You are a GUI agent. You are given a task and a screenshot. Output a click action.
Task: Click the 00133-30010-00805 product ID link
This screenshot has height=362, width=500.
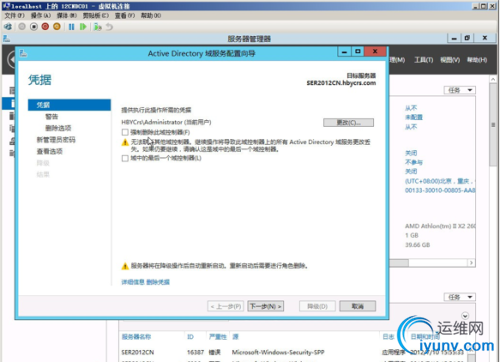(440, 190)
